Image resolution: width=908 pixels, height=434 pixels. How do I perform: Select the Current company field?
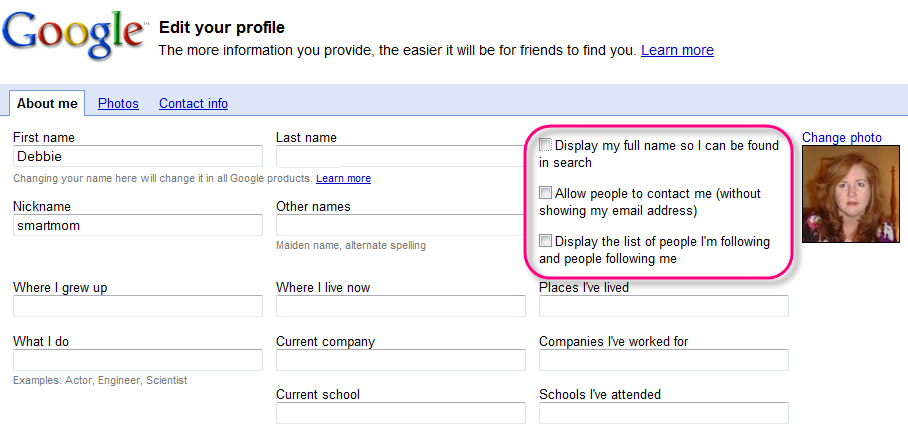[400, 360]
